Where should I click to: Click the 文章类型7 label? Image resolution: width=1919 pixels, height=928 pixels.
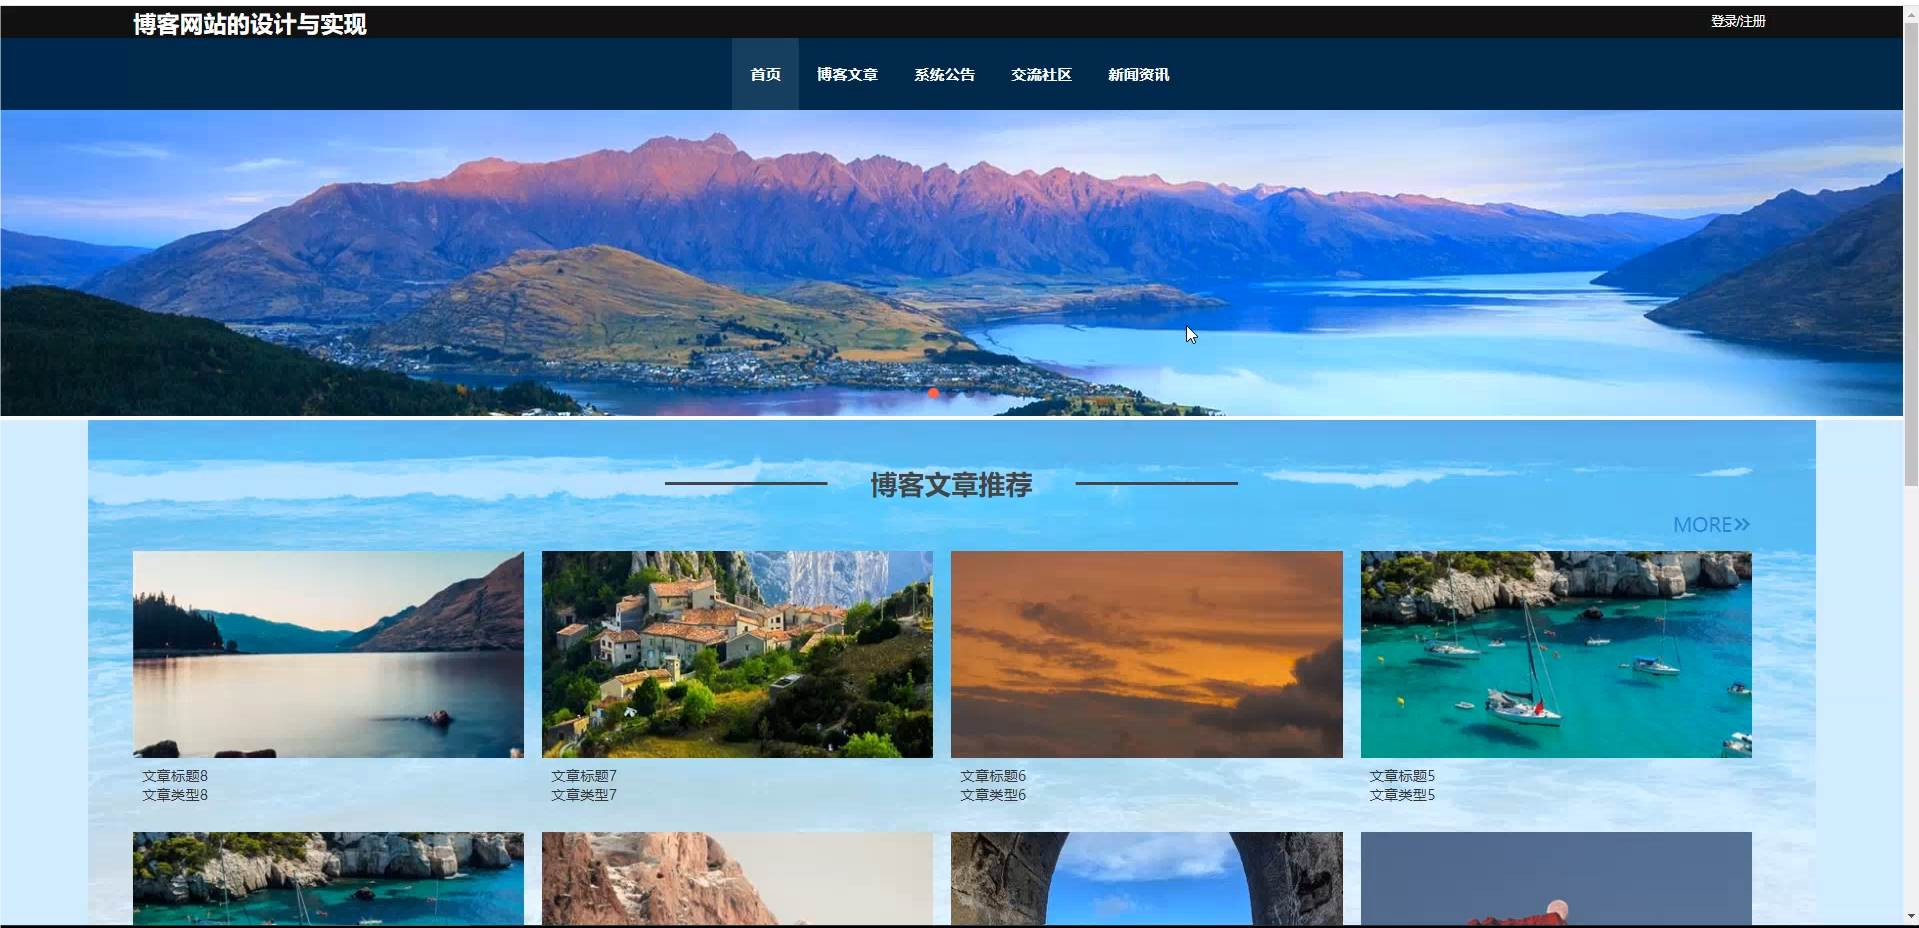(584, 795)
